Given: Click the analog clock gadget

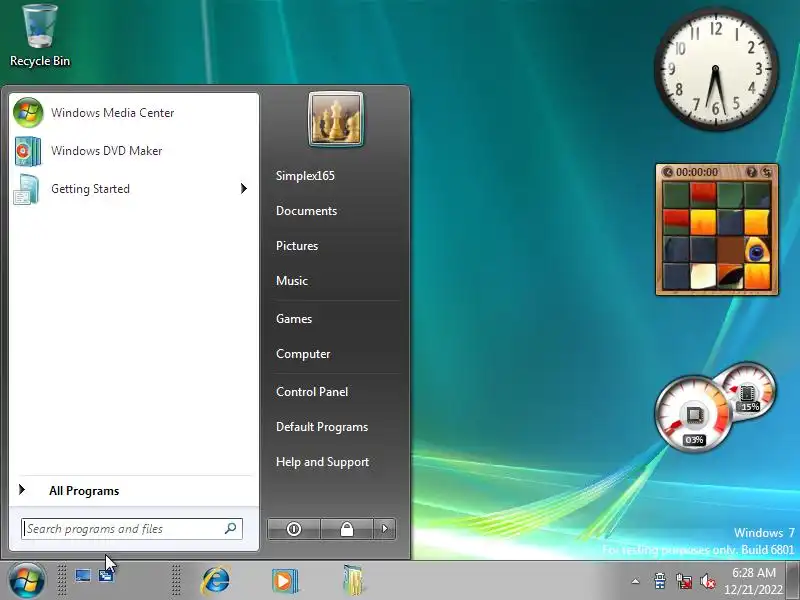Looking at the screenshot, I should [x=716, y=69].
